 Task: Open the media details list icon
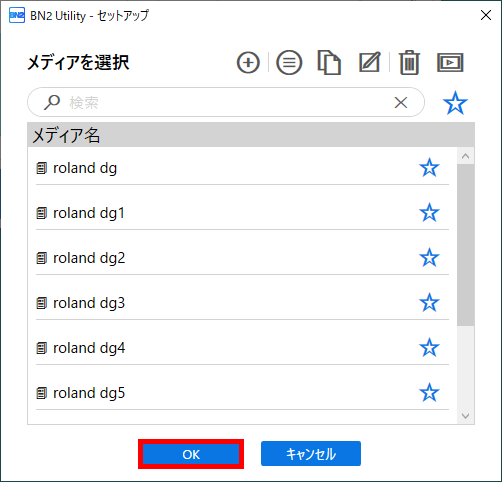click(x=289, y=62)
